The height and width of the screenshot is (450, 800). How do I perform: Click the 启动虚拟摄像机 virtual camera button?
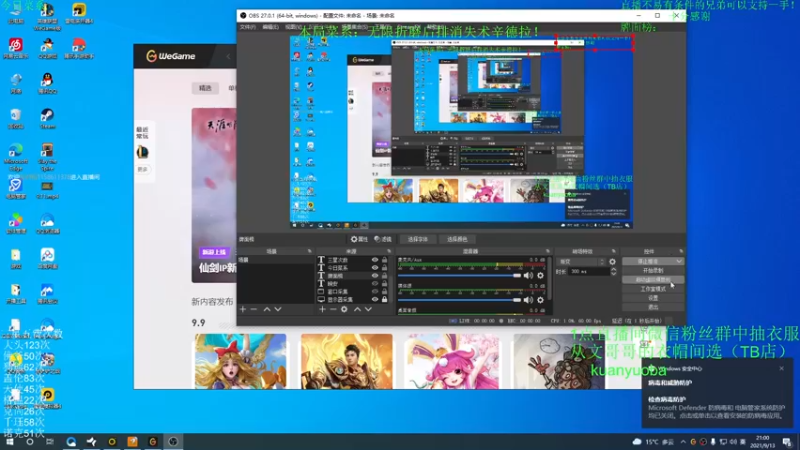click(x=653, y=280)
